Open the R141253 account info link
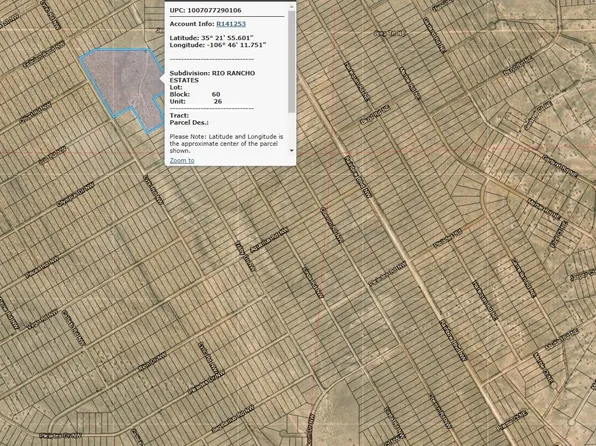596x446 pixels. pyautogui.click(x=231, y=24)
